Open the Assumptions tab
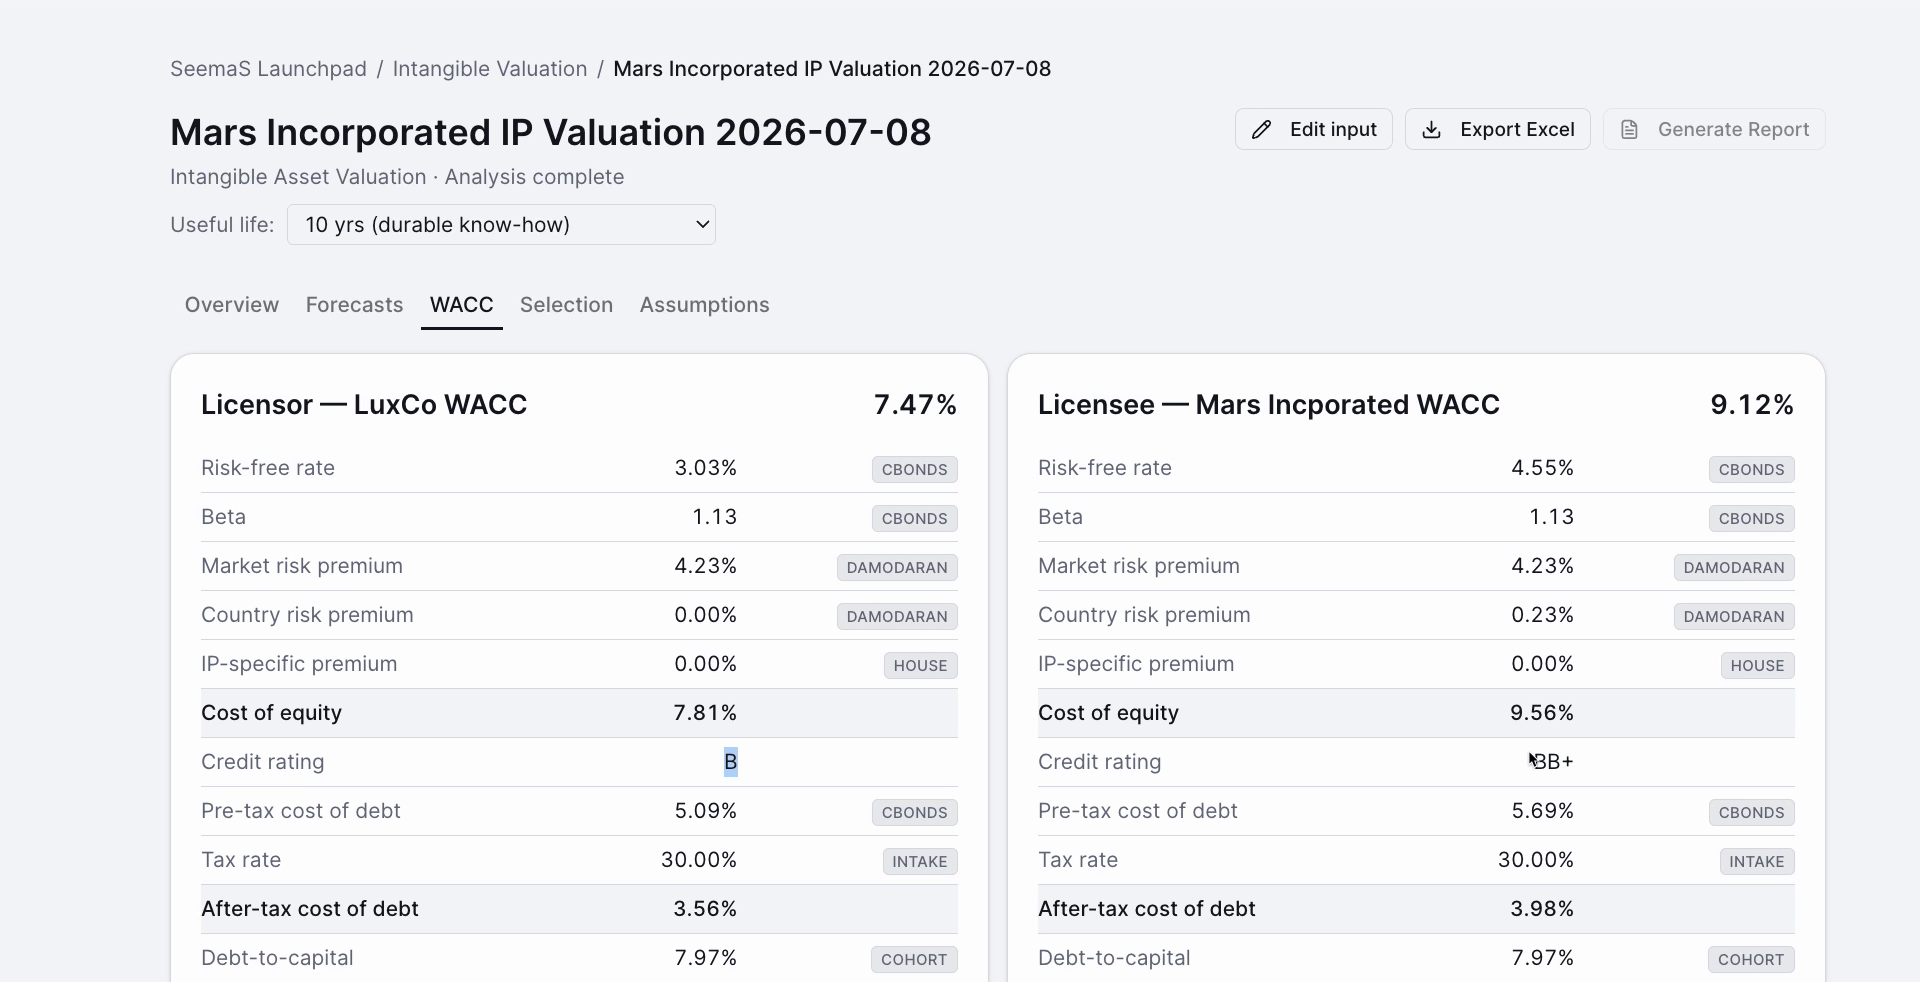 click(704, 305)
